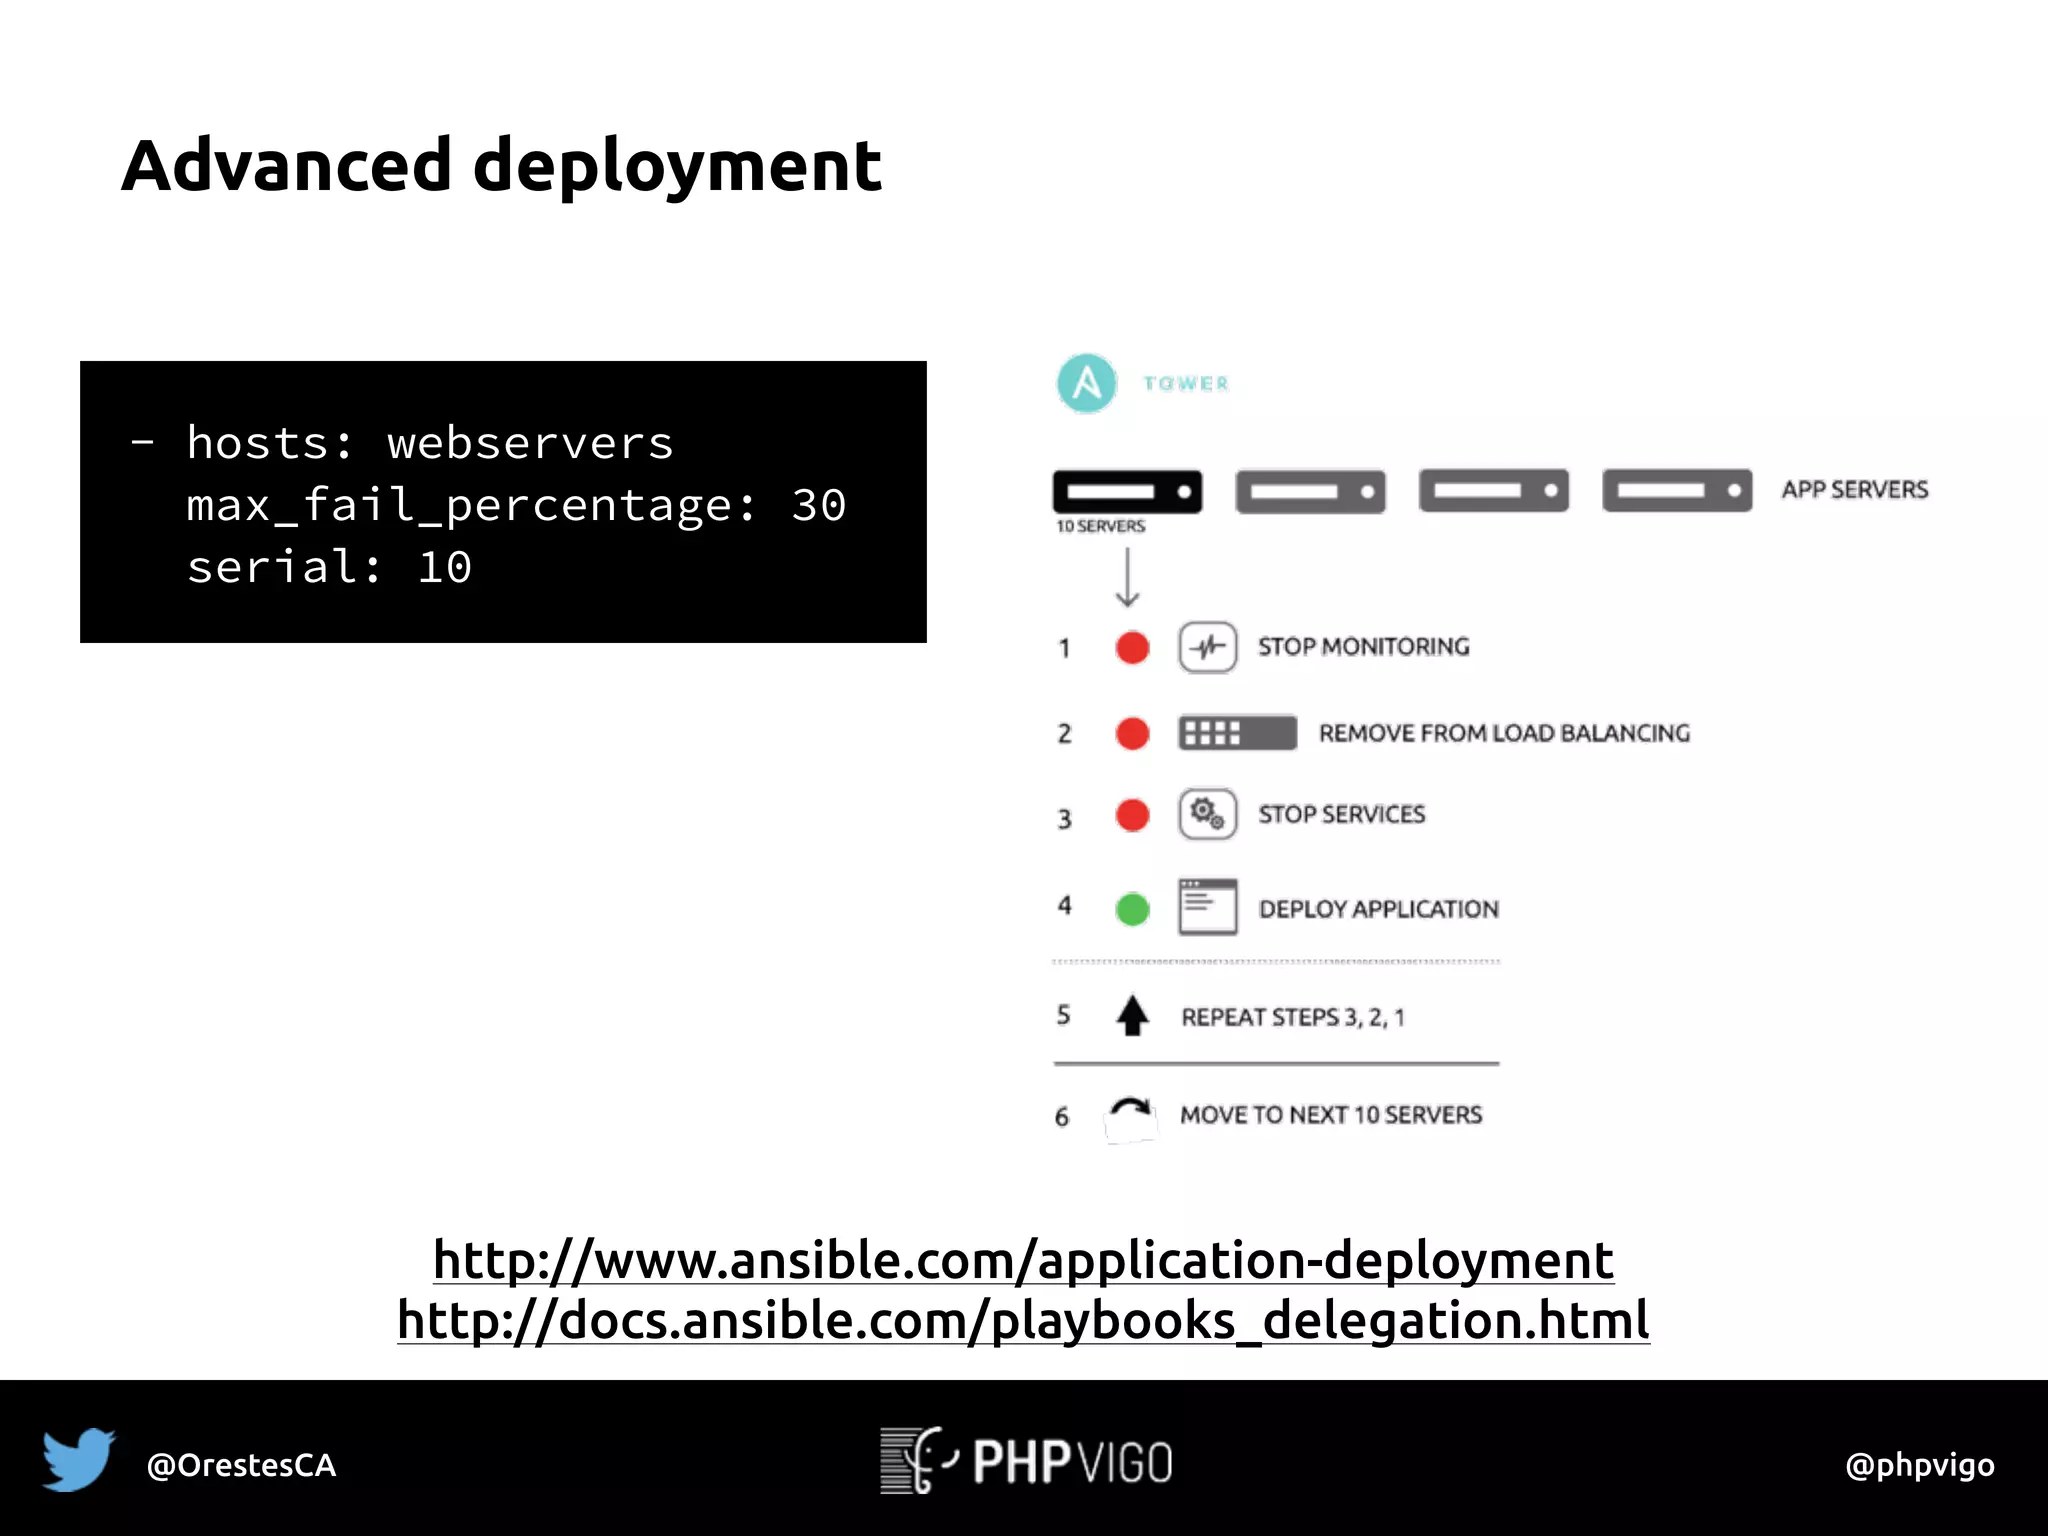This screenshot has width=2048, height=1536.
Task: Click the REMOVE FROM LOAD BALANCING label
Action: 1504,733
